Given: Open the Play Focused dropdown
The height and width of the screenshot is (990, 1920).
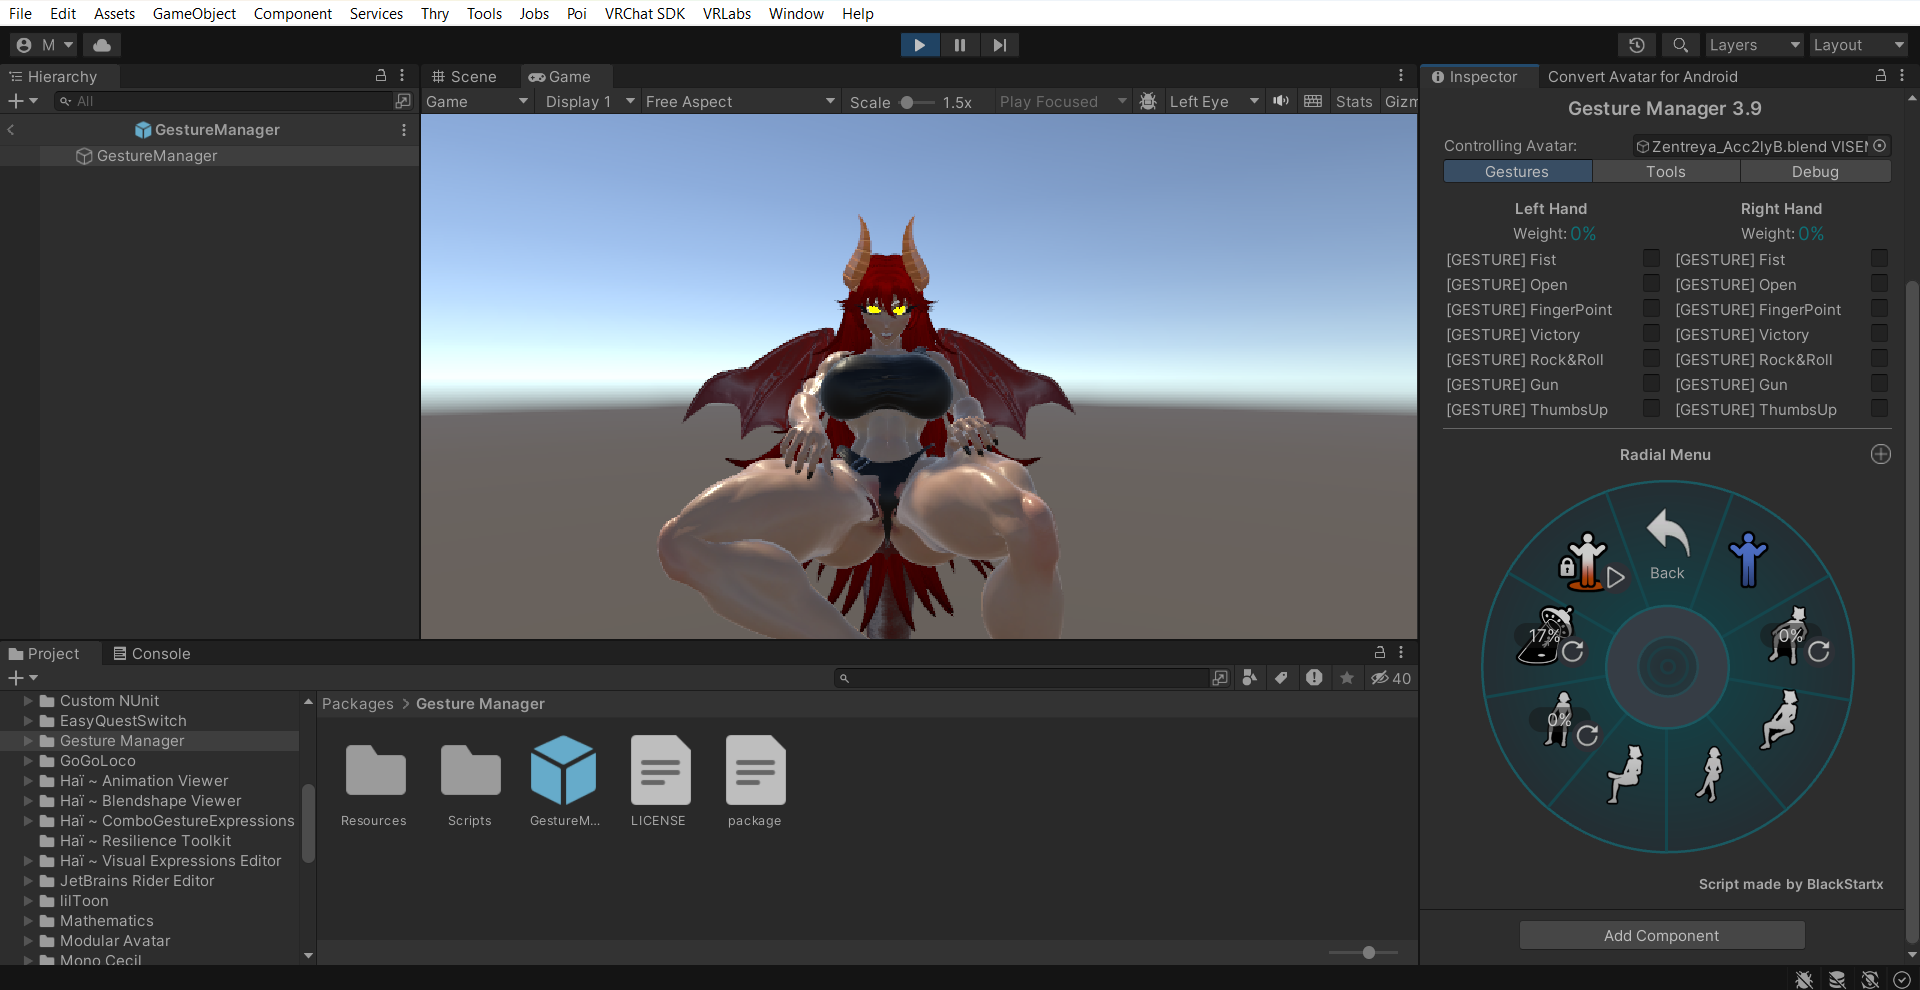Looking at the screenshot, I should coord(1063,102).
